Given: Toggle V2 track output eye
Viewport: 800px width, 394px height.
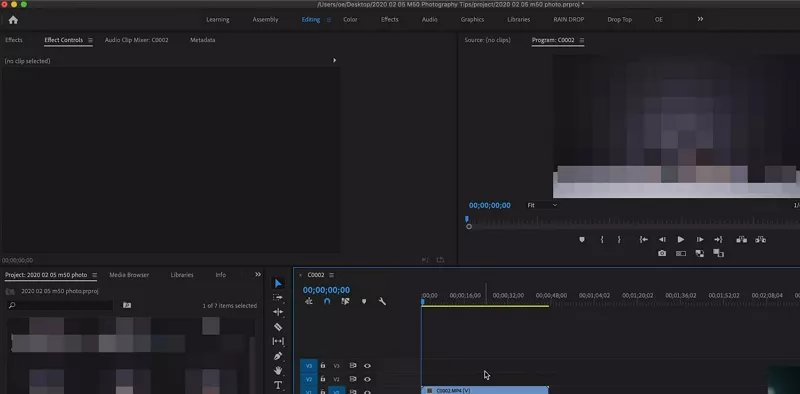Looking at the screenshot, I should 367,379.
